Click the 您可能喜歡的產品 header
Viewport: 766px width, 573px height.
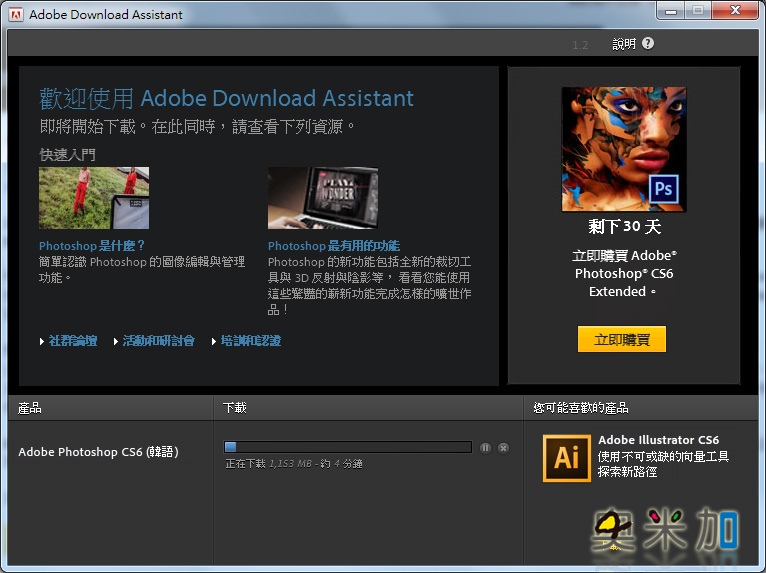click(581, 408)
